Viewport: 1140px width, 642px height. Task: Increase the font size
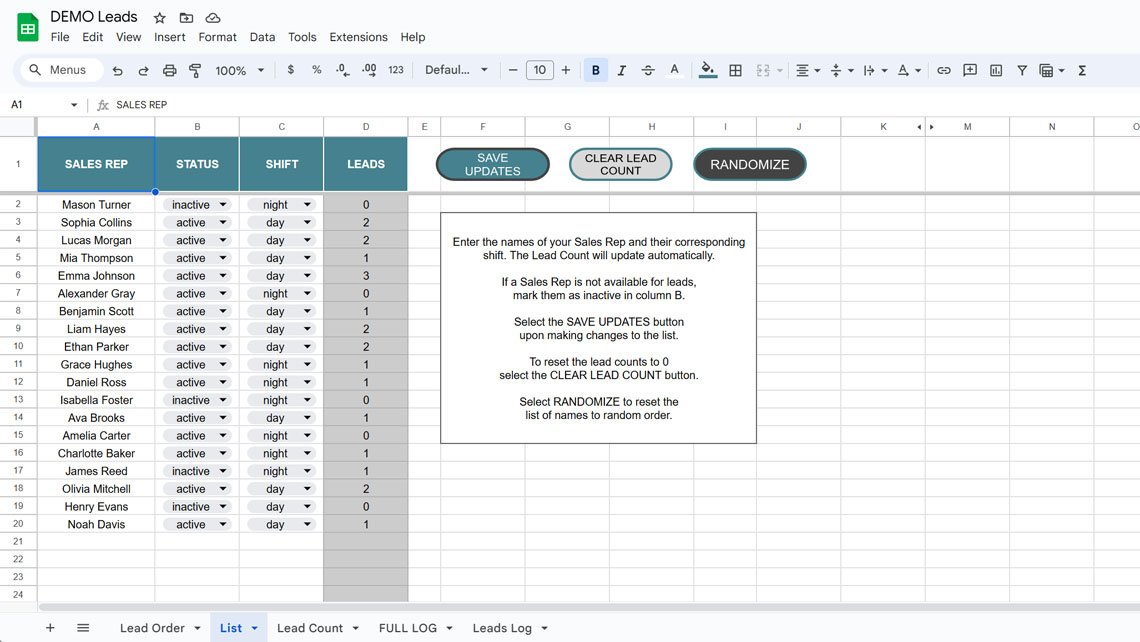point(566,70)
